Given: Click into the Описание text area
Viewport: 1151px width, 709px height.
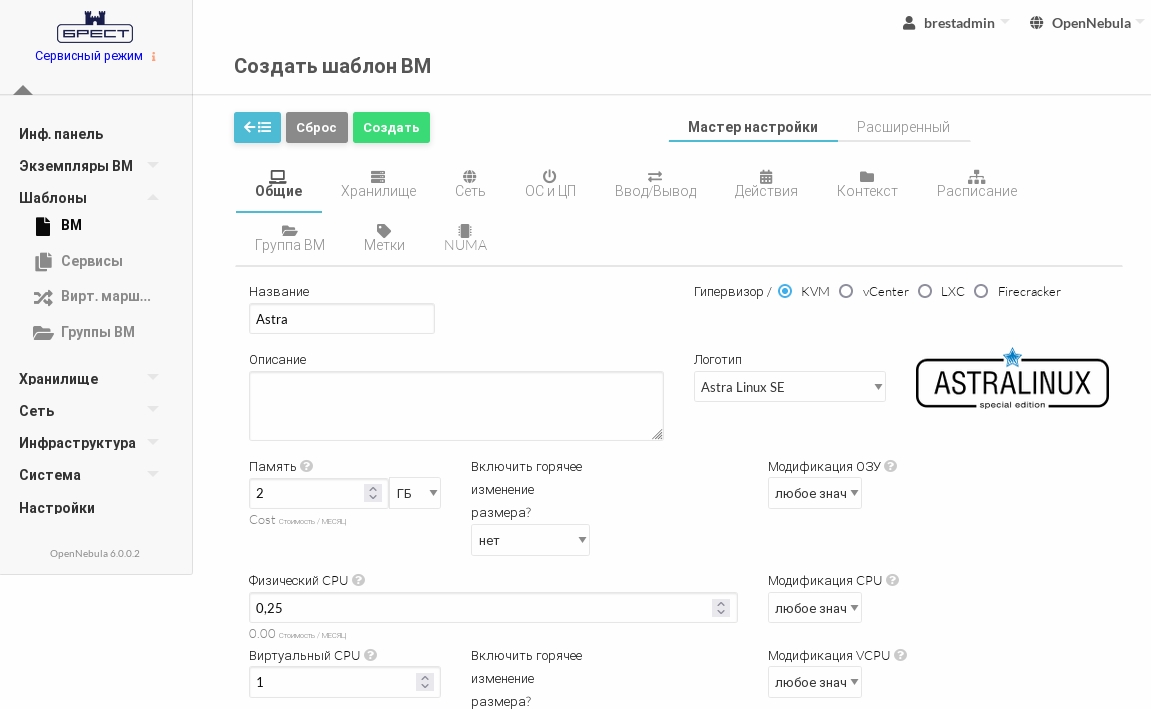Looking at the screenshot, I should (x=455, y=405).
